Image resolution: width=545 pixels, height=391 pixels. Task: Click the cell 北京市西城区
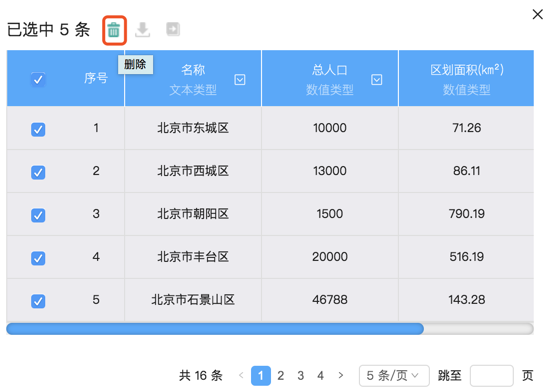(193, 171)
